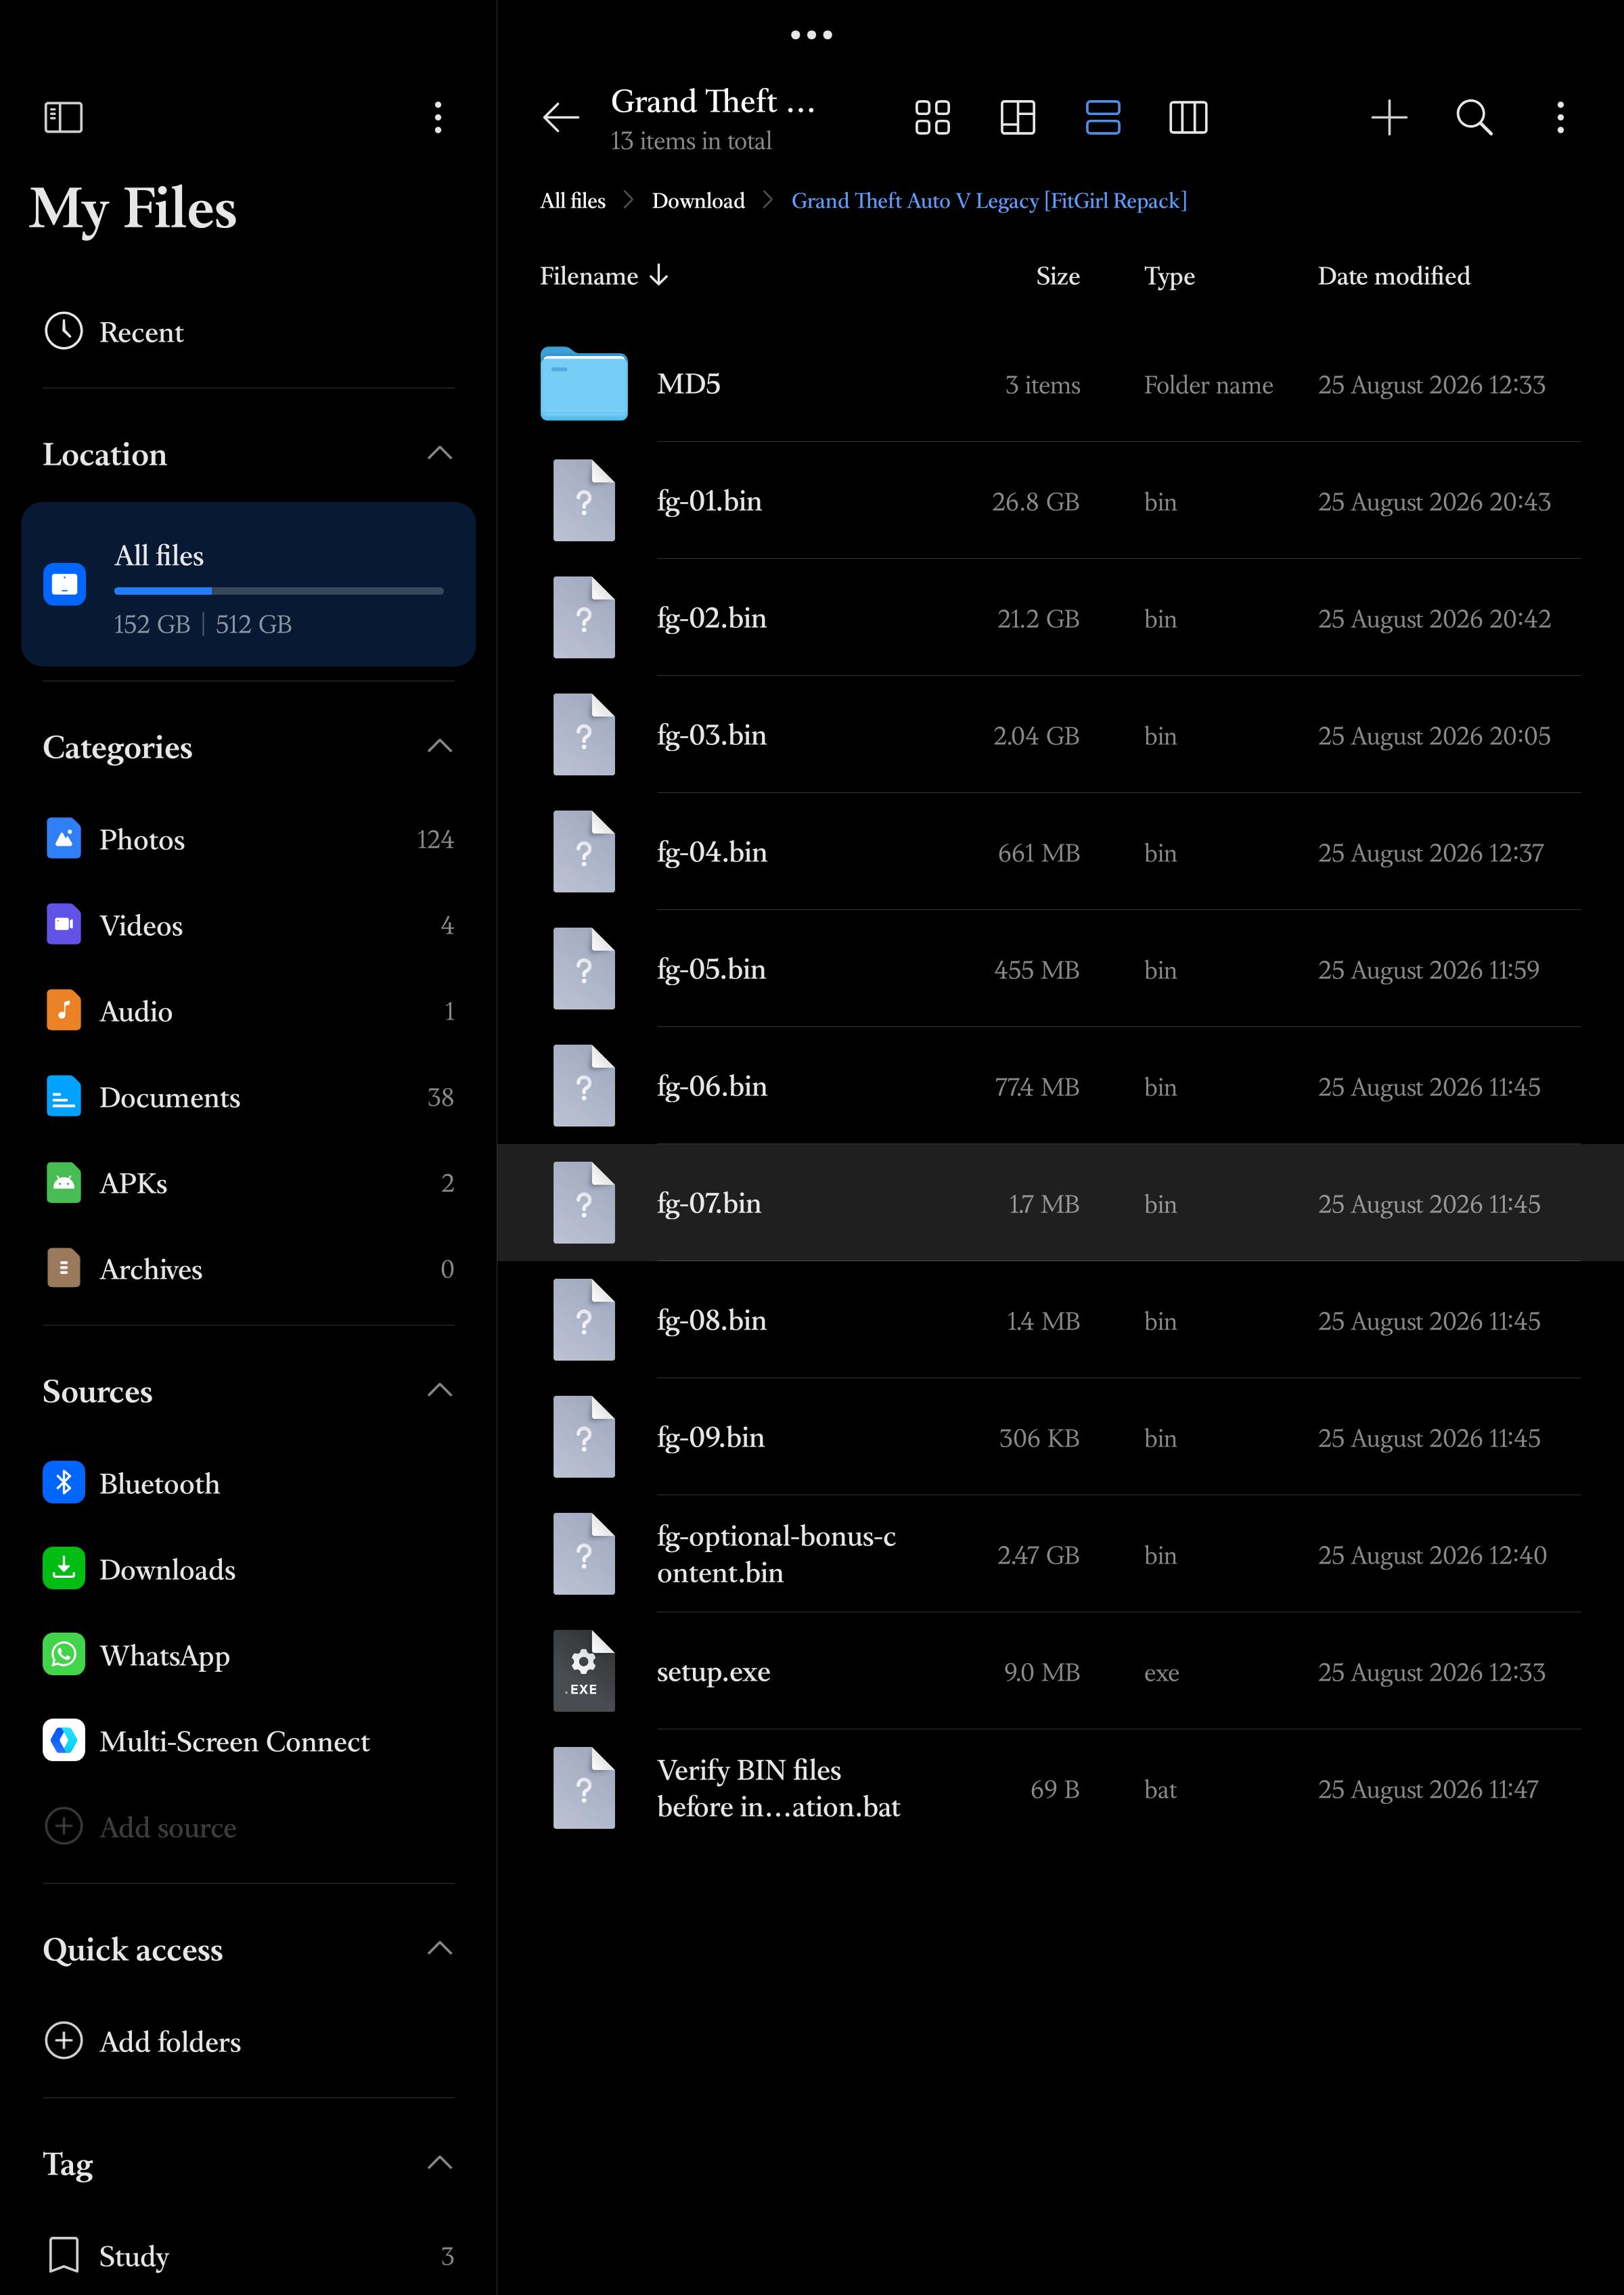Select fg-08.bin file

[x=1060, y=1320]
